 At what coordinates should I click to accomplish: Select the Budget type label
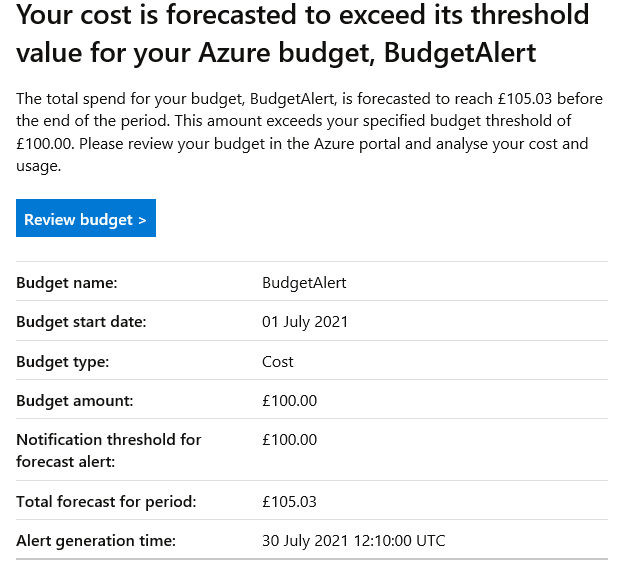pos(63,362)
